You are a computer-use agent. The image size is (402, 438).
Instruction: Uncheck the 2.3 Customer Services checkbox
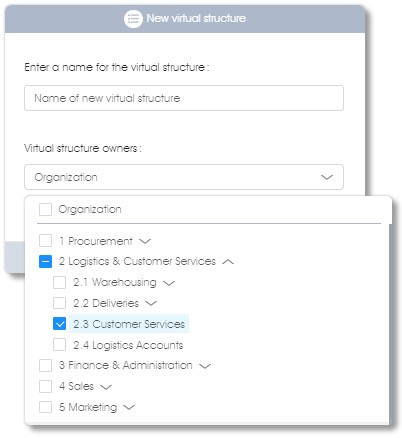[59, 324]
